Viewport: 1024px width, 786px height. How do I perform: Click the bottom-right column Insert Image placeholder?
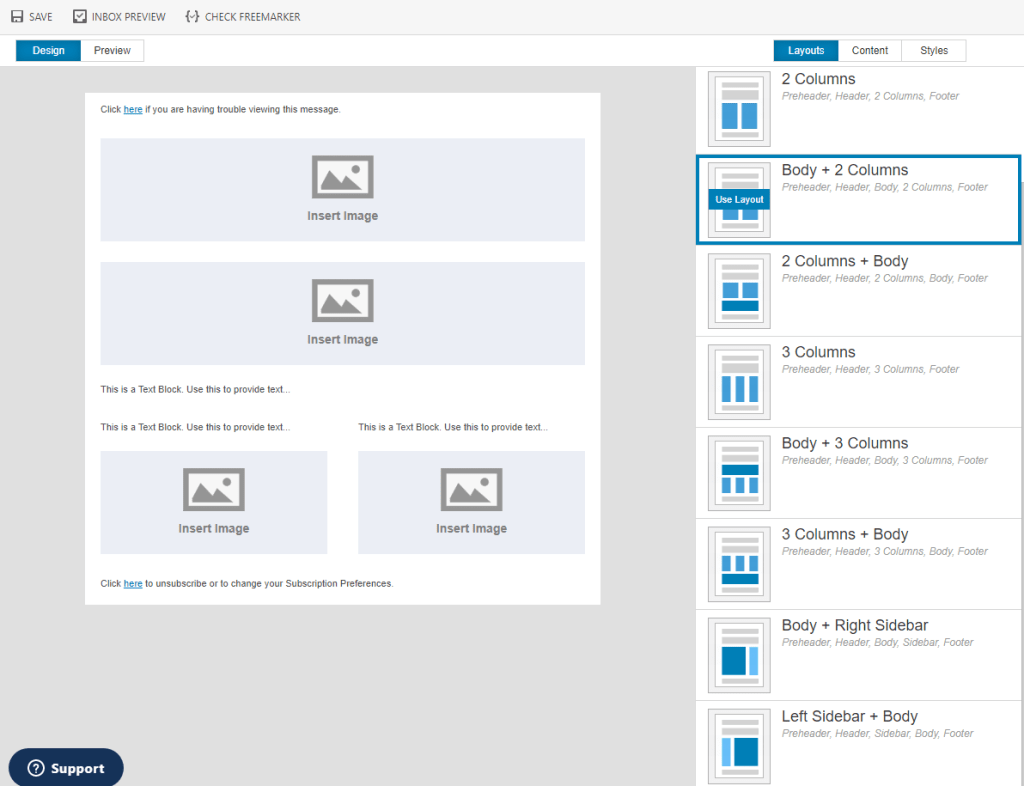[x=471, y=502]
